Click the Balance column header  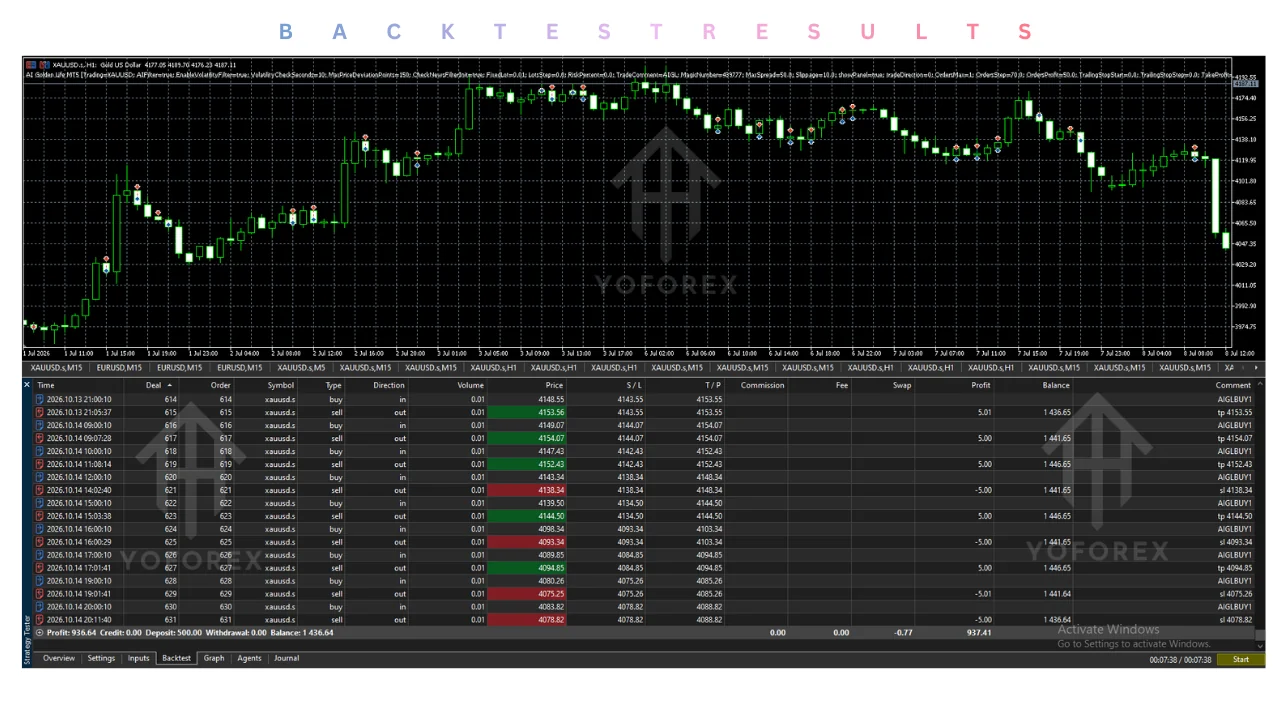(x=1056, y=385)
